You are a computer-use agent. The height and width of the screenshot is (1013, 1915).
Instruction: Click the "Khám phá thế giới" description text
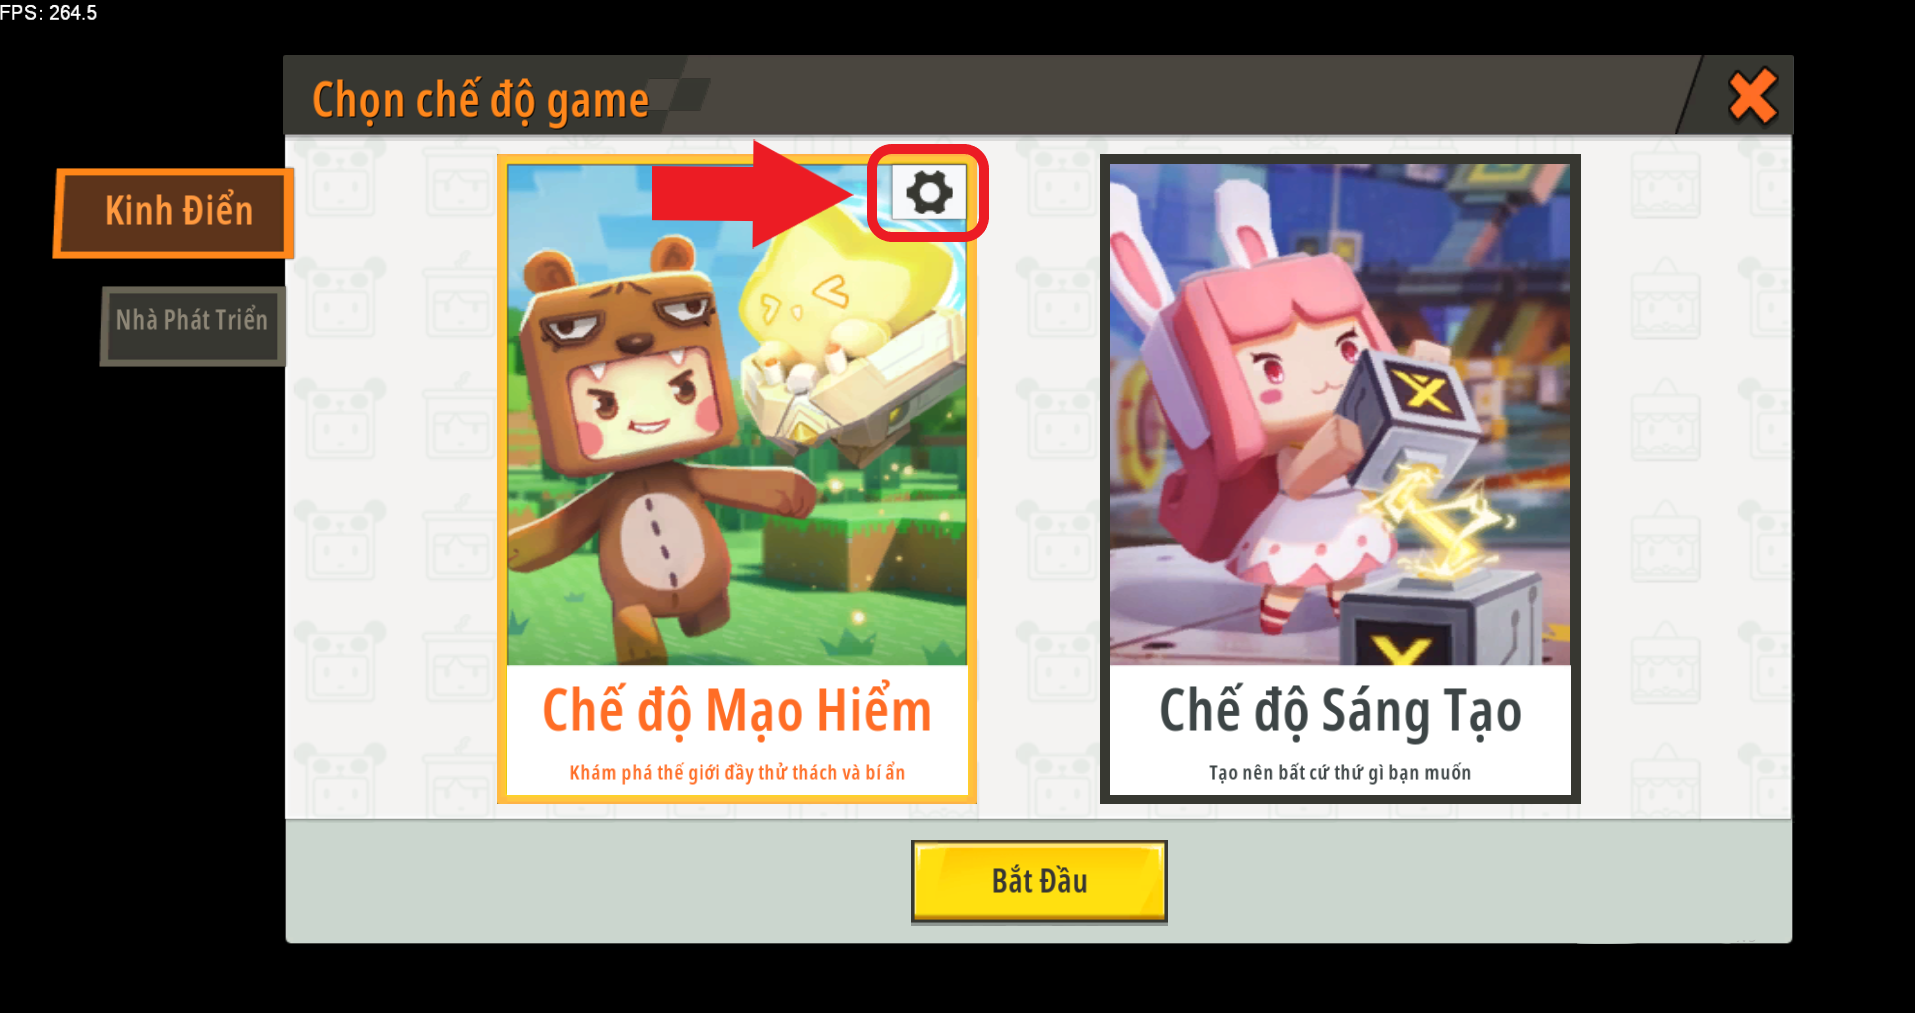tap(737, 772)
